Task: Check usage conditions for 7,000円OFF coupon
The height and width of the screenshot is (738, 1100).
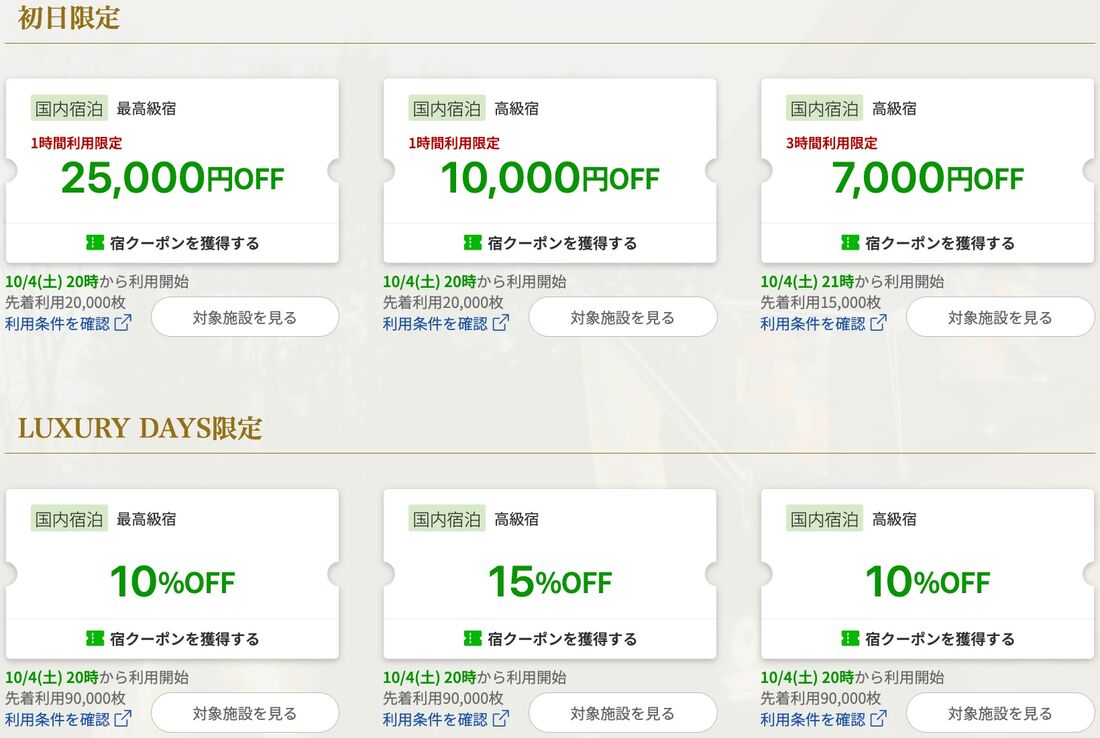Action: coord(812,323)
